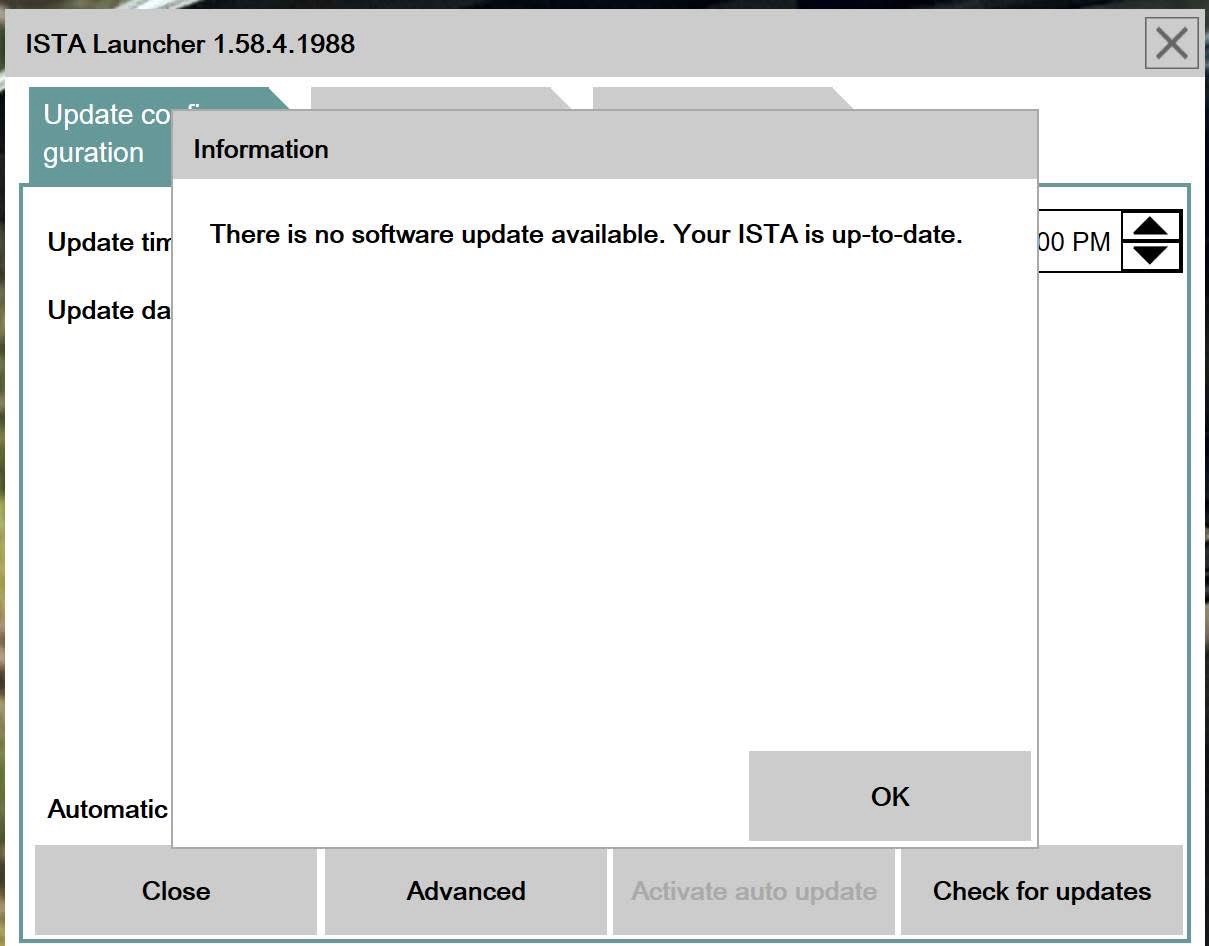Select the update time field showing PM
Image resolution: width=1209 pixels, height=946 pixels.
[1080, 240]
